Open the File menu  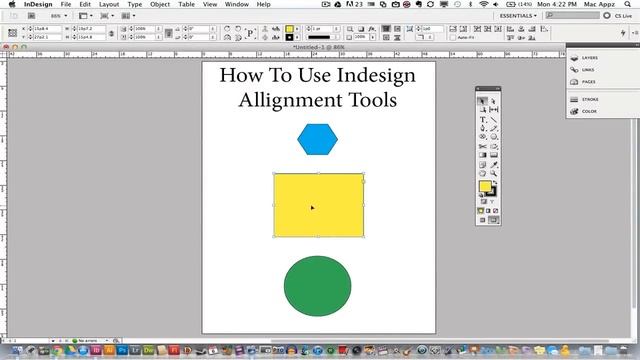66,4
